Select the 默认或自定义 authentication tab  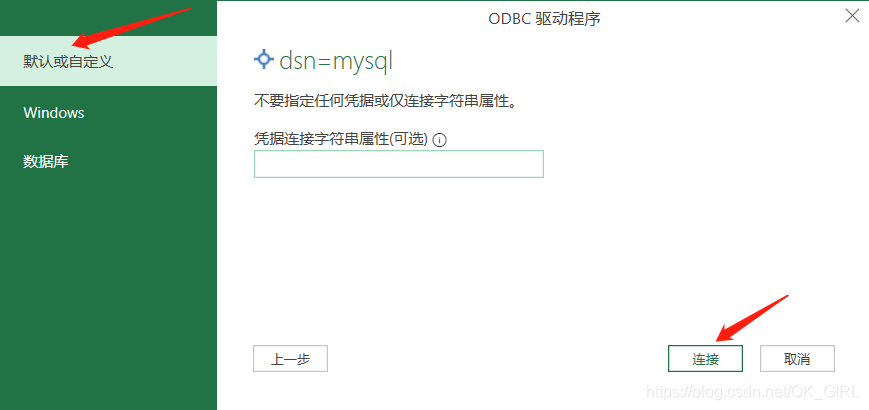108,61
